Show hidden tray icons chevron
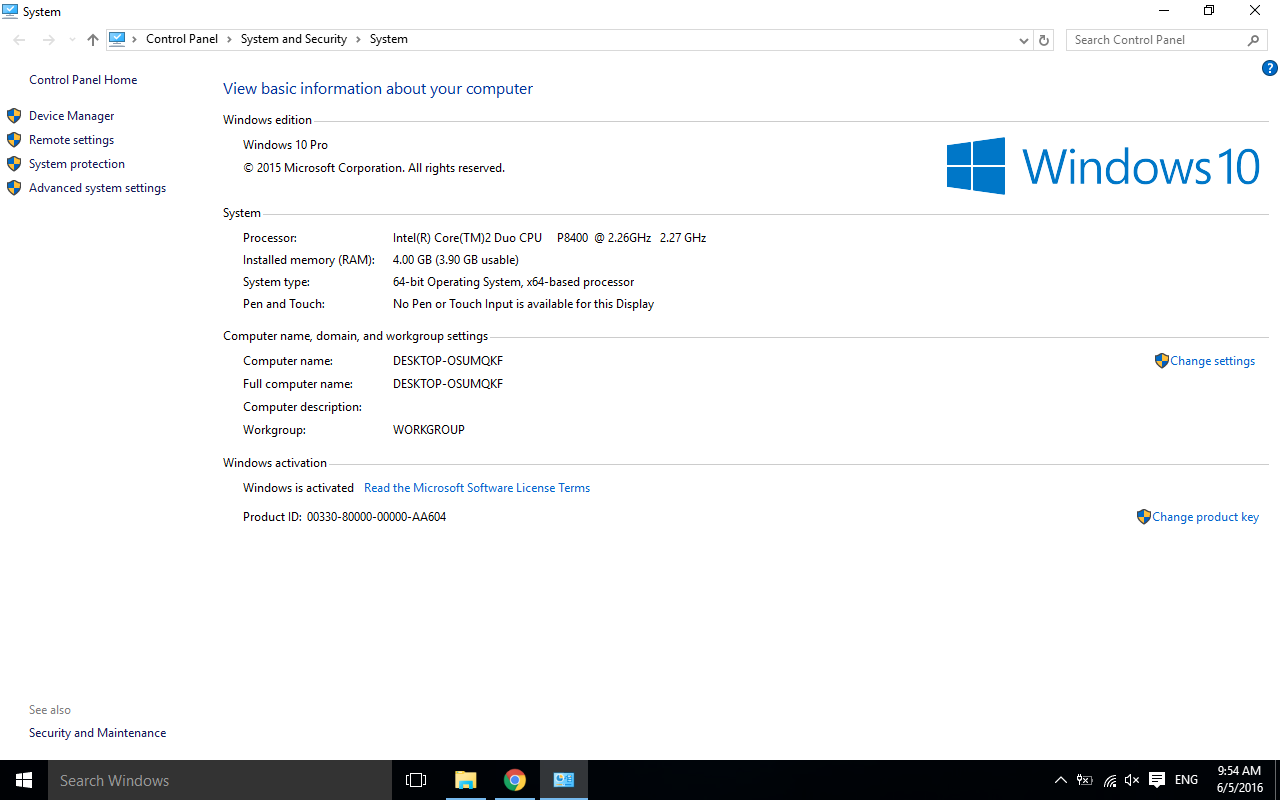This screenshot has width=1280, height=800. (x=1061, y=780)
